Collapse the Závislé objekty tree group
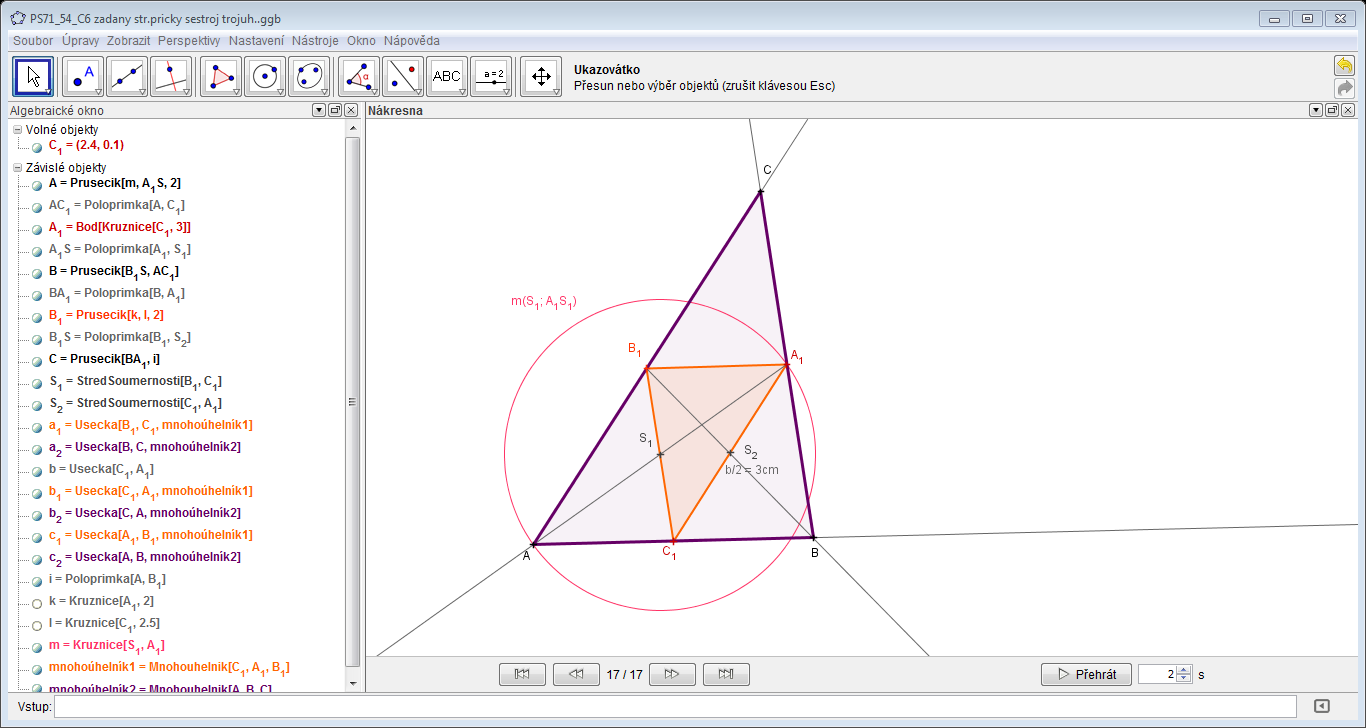The width and height of the screenshot is (1366, 728). [x=17, y=167]
